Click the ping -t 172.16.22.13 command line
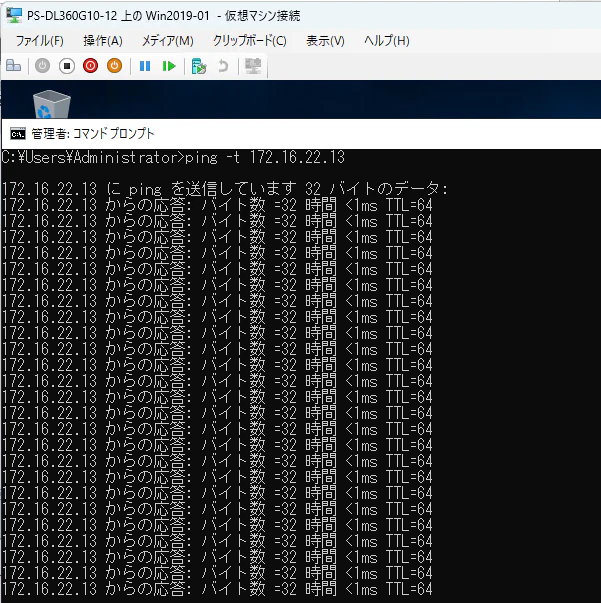 click(173, 158)
